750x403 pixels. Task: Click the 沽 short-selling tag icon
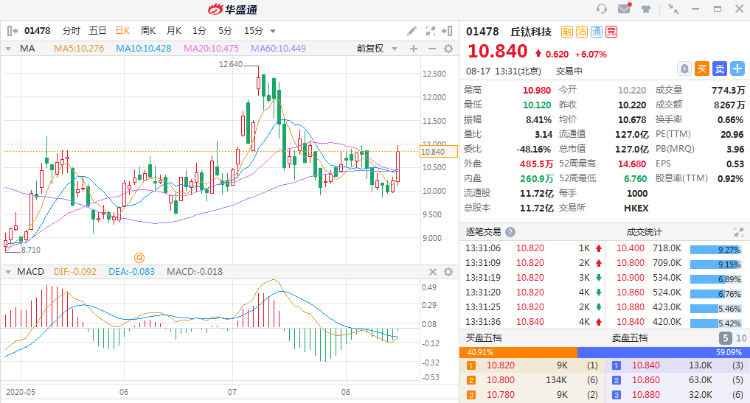tap(582, 32)
